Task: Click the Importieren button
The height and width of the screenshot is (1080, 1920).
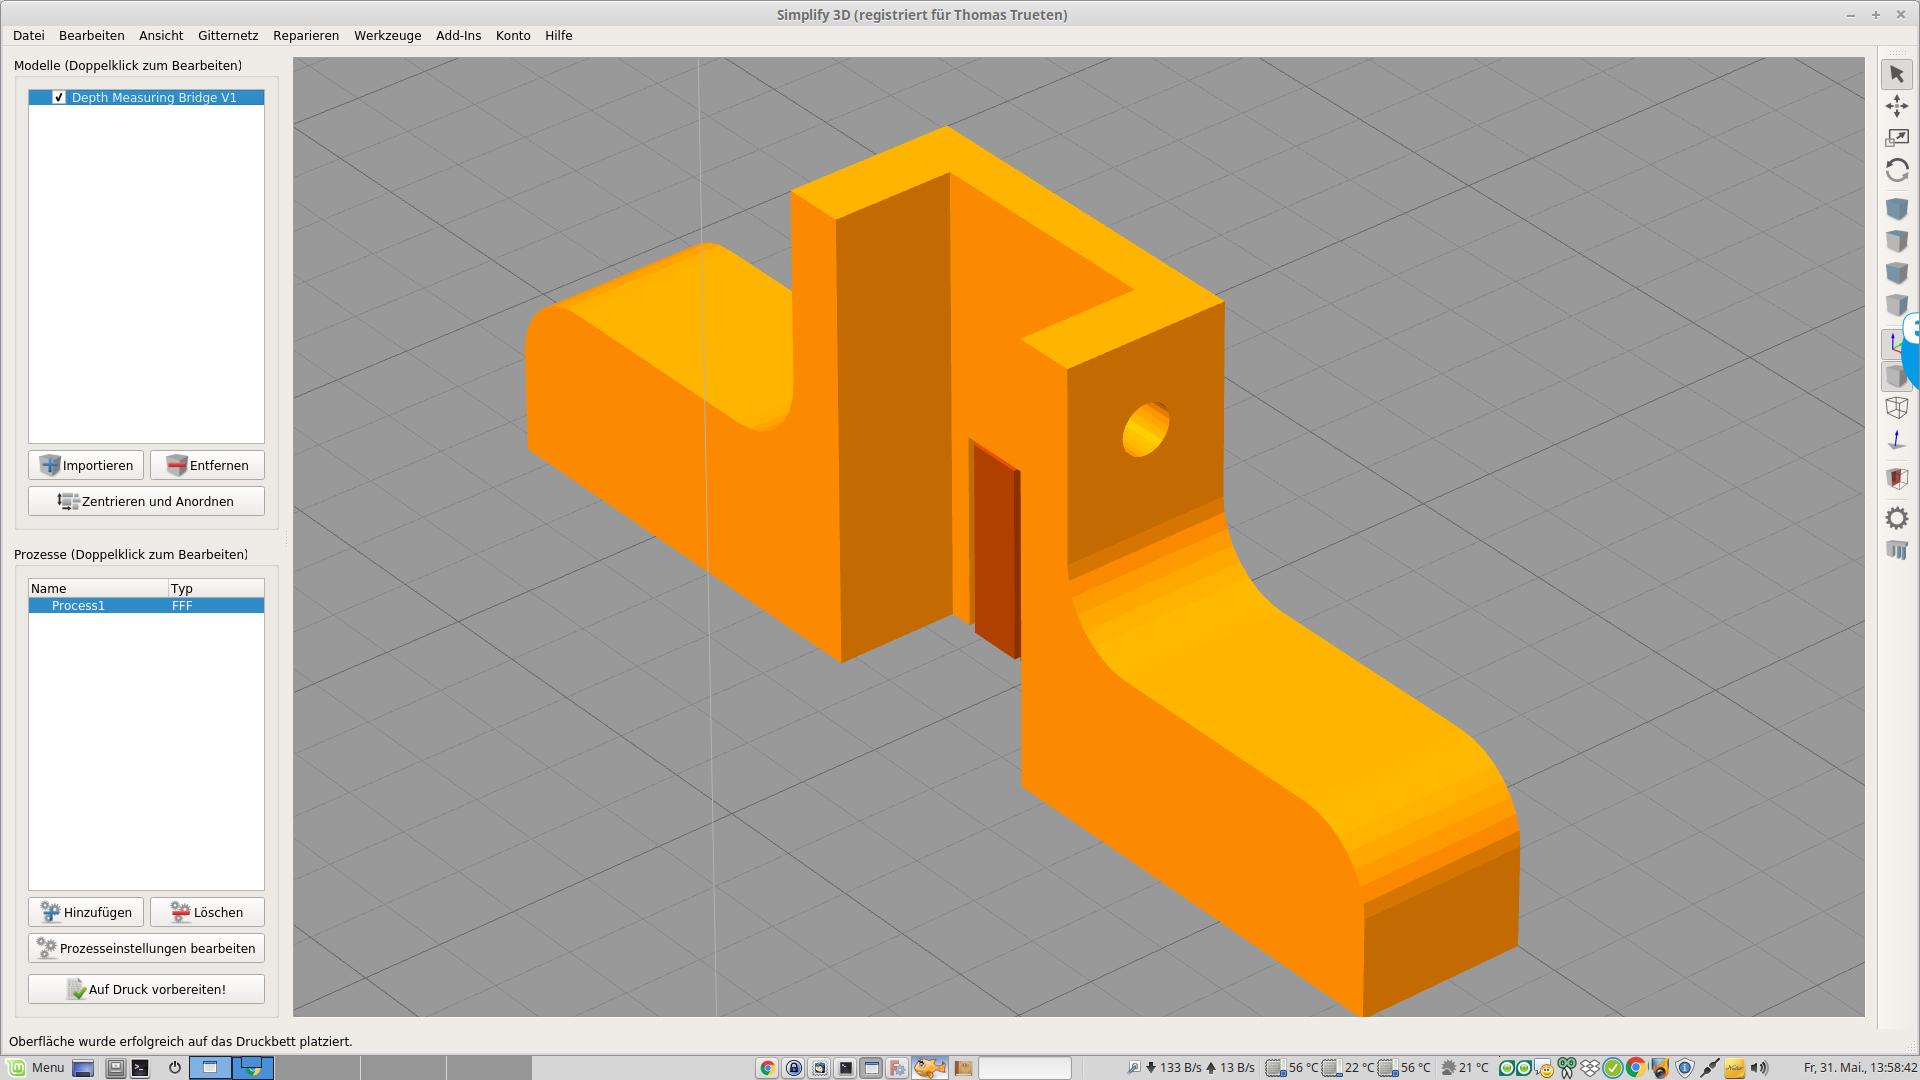Action: pyautogui.click(x=86, y=465)
